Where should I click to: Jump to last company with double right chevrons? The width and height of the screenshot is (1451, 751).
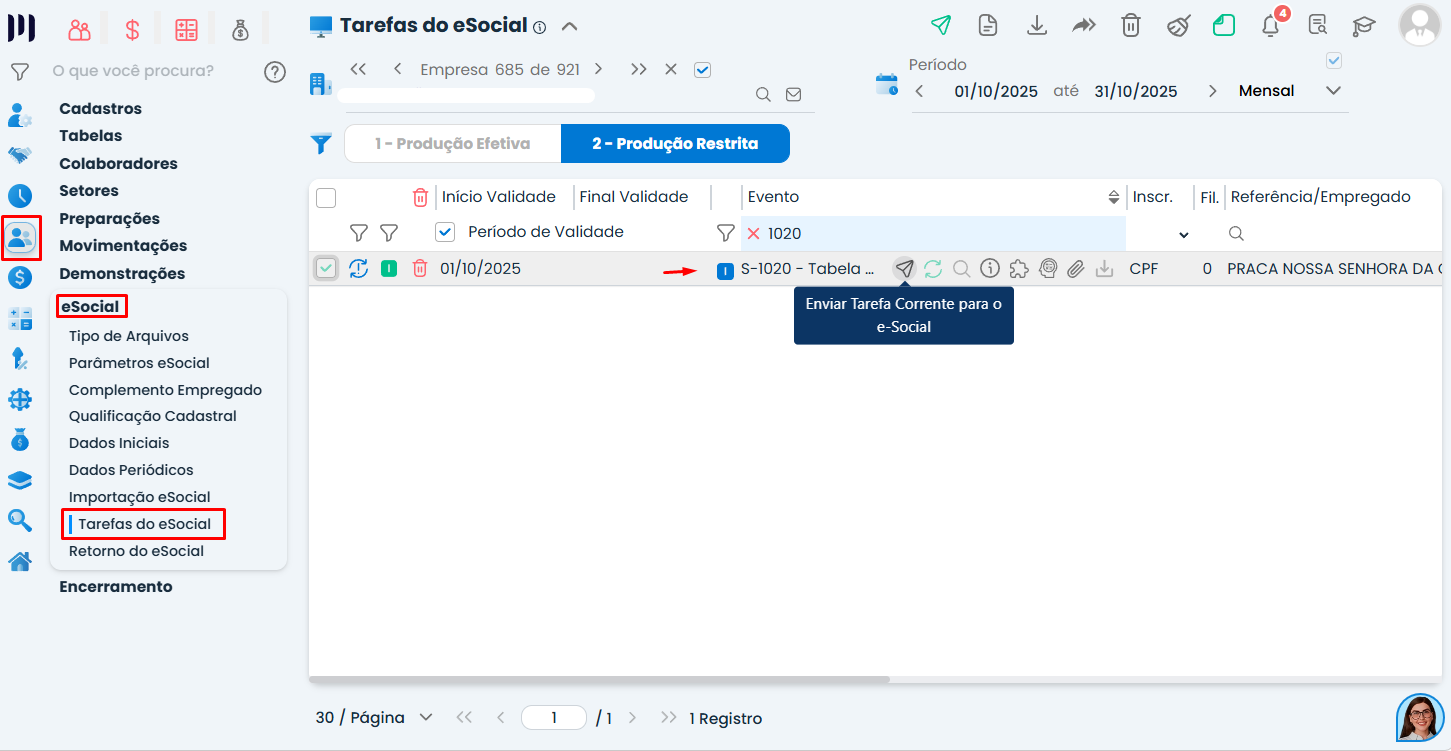click(x=639, y=69)
